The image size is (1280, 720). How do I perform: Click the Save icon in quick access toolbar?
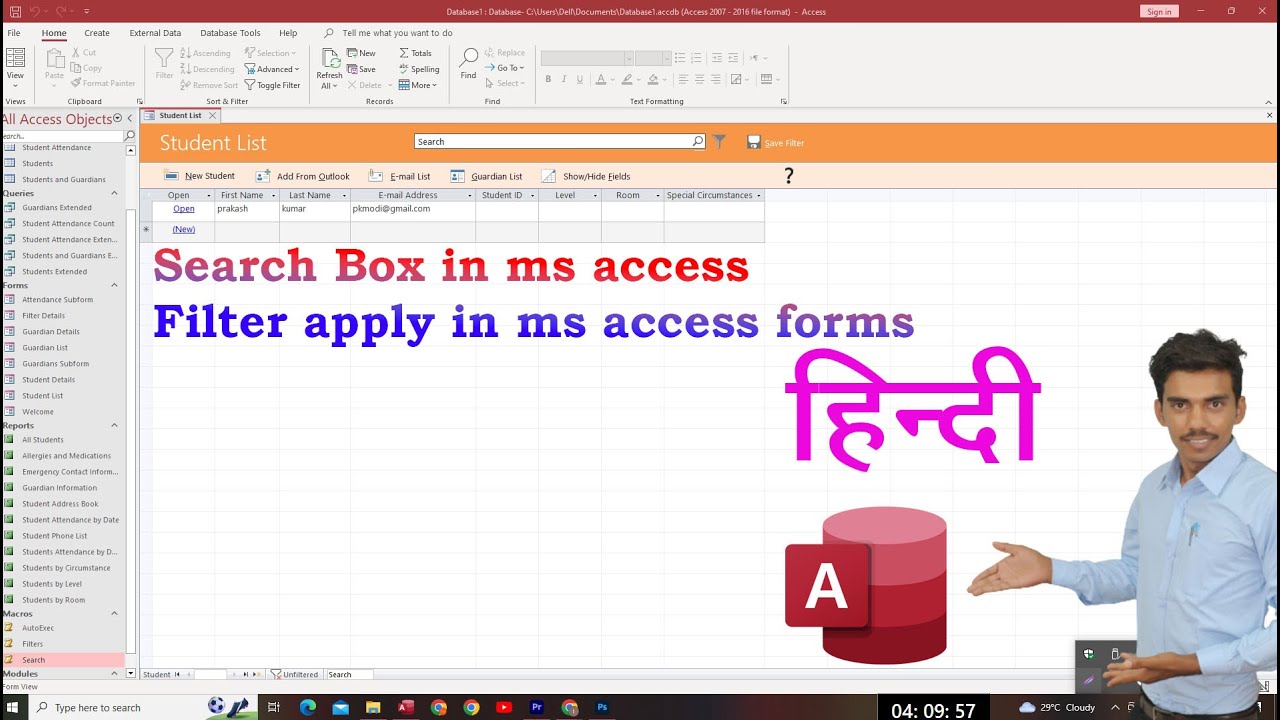coord(14,11)
